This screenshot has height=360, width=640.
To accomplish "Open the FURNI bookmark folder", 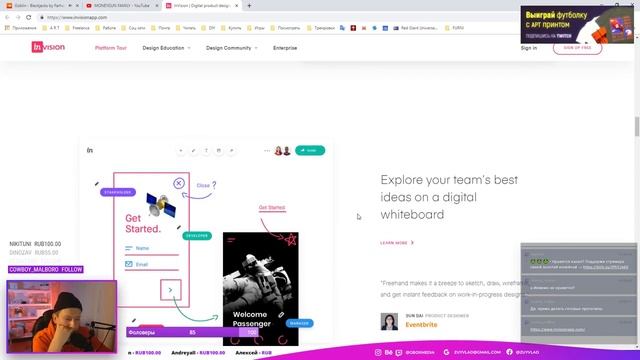I will tap(454, 28).
